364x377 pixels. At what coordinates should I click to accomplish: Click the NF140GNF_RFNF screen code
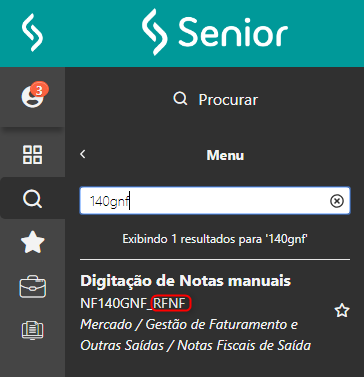135,303
